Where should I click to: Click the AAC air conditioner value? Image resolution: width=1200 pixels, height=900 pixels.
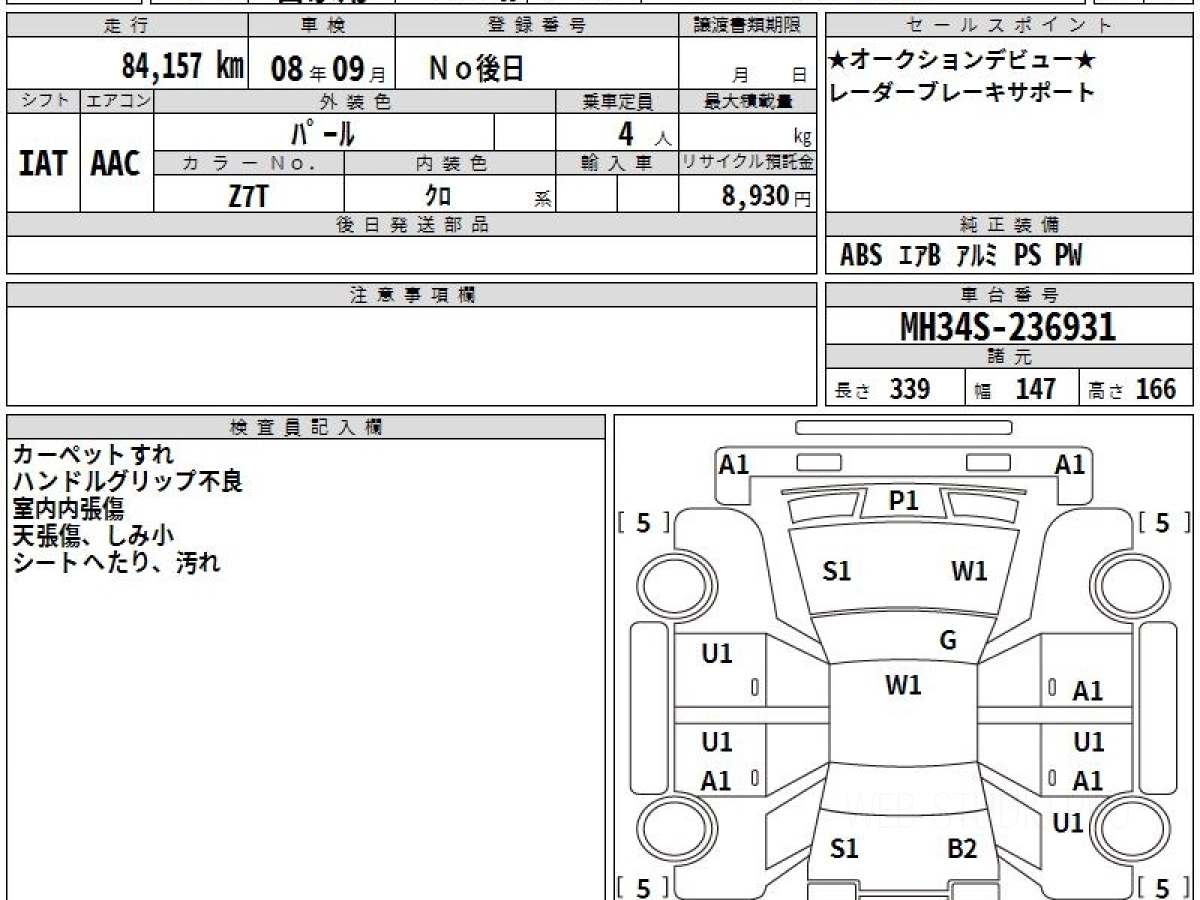click(x=116, y=163)
